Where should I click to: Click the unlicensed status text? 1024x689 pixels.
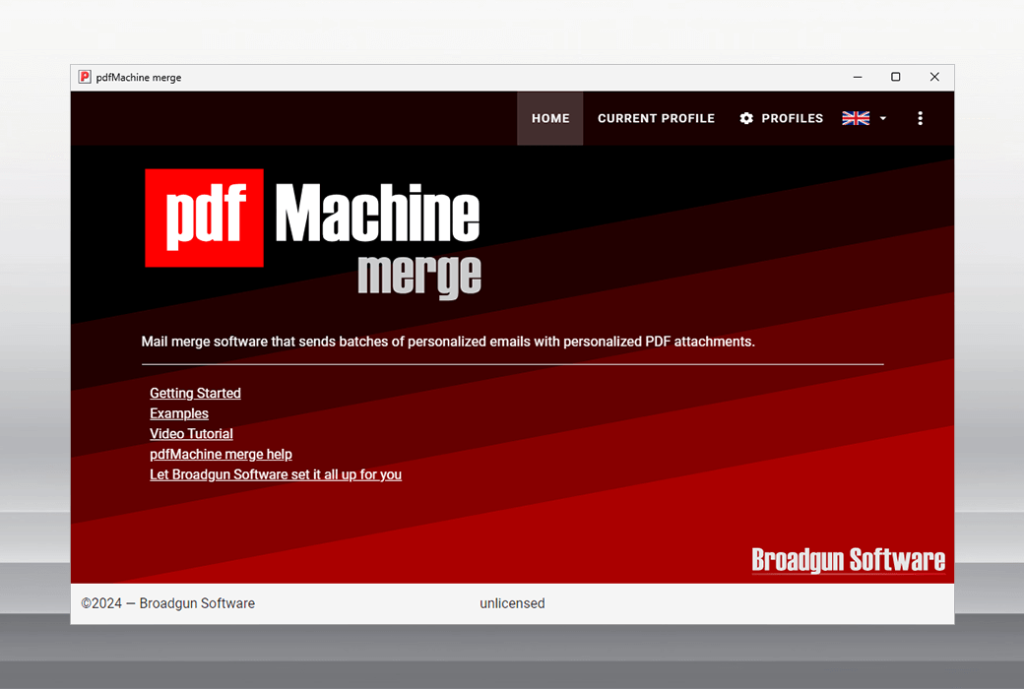512,603
